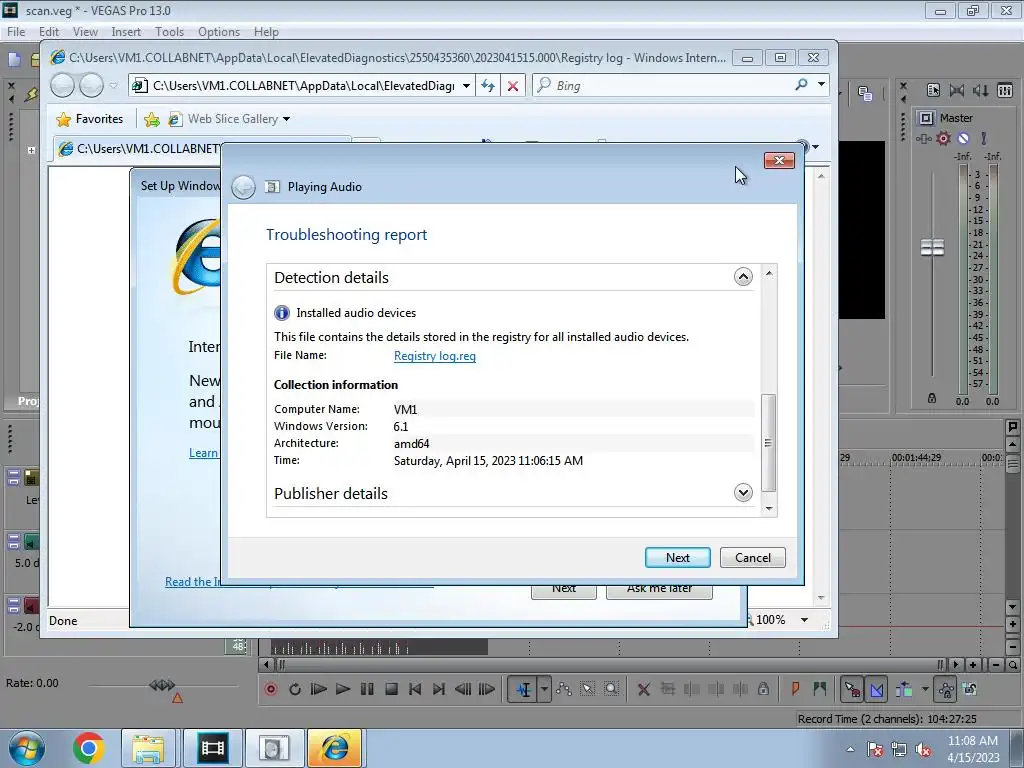Click the Downmix Output icon in Master Bus
Viewport: 1024px width, 768px height.
(957, 91)
